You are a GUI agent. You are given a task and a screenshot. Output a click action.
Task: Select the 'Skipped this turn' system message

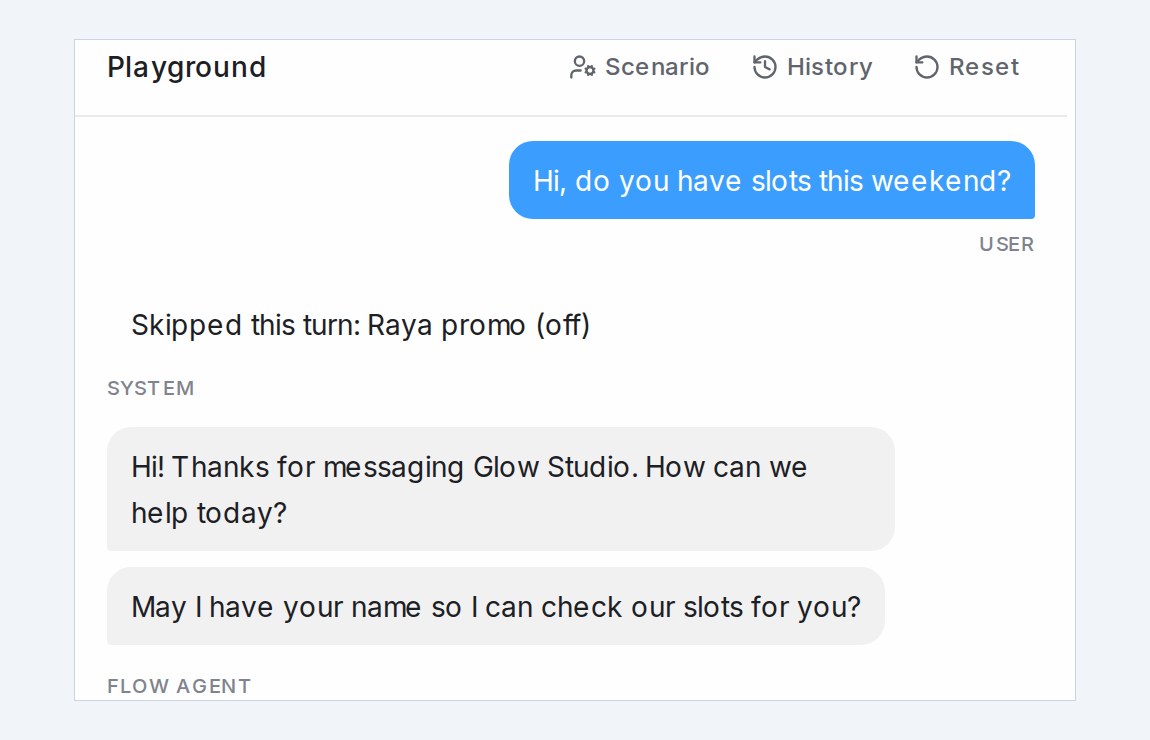coord(360,325)
